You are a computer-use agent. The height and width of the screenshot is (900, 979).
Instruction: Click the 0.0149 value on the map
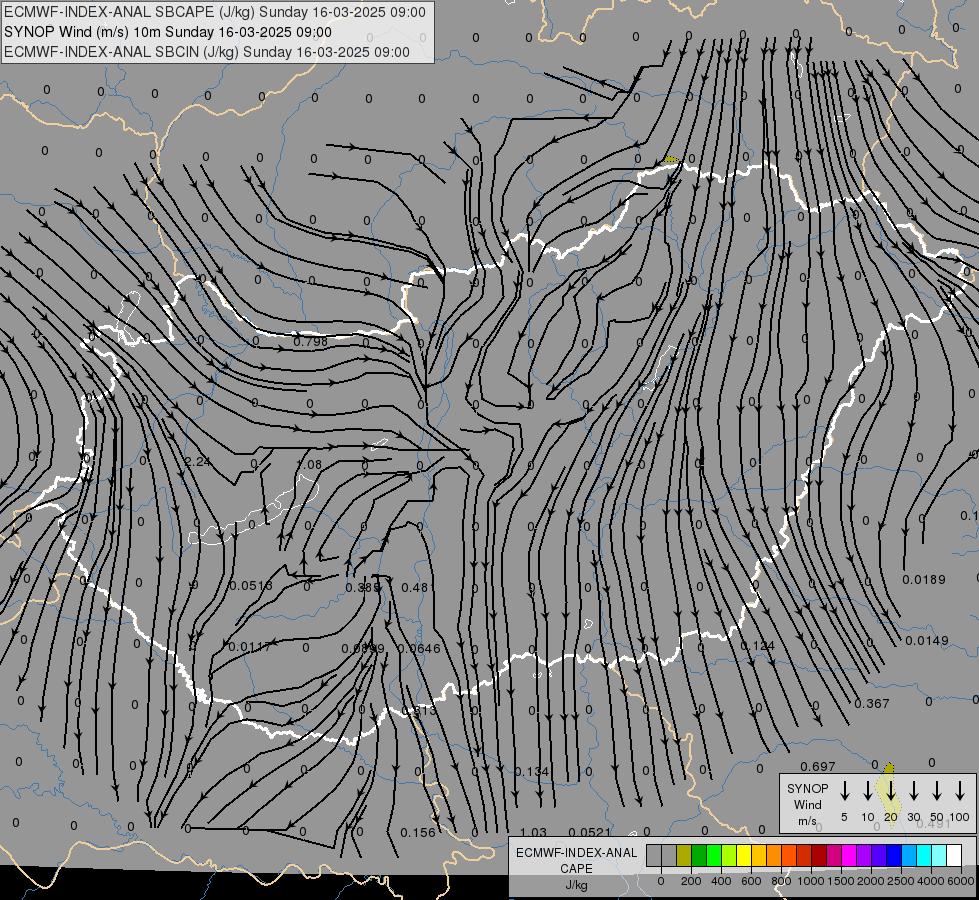pos(927,640)
